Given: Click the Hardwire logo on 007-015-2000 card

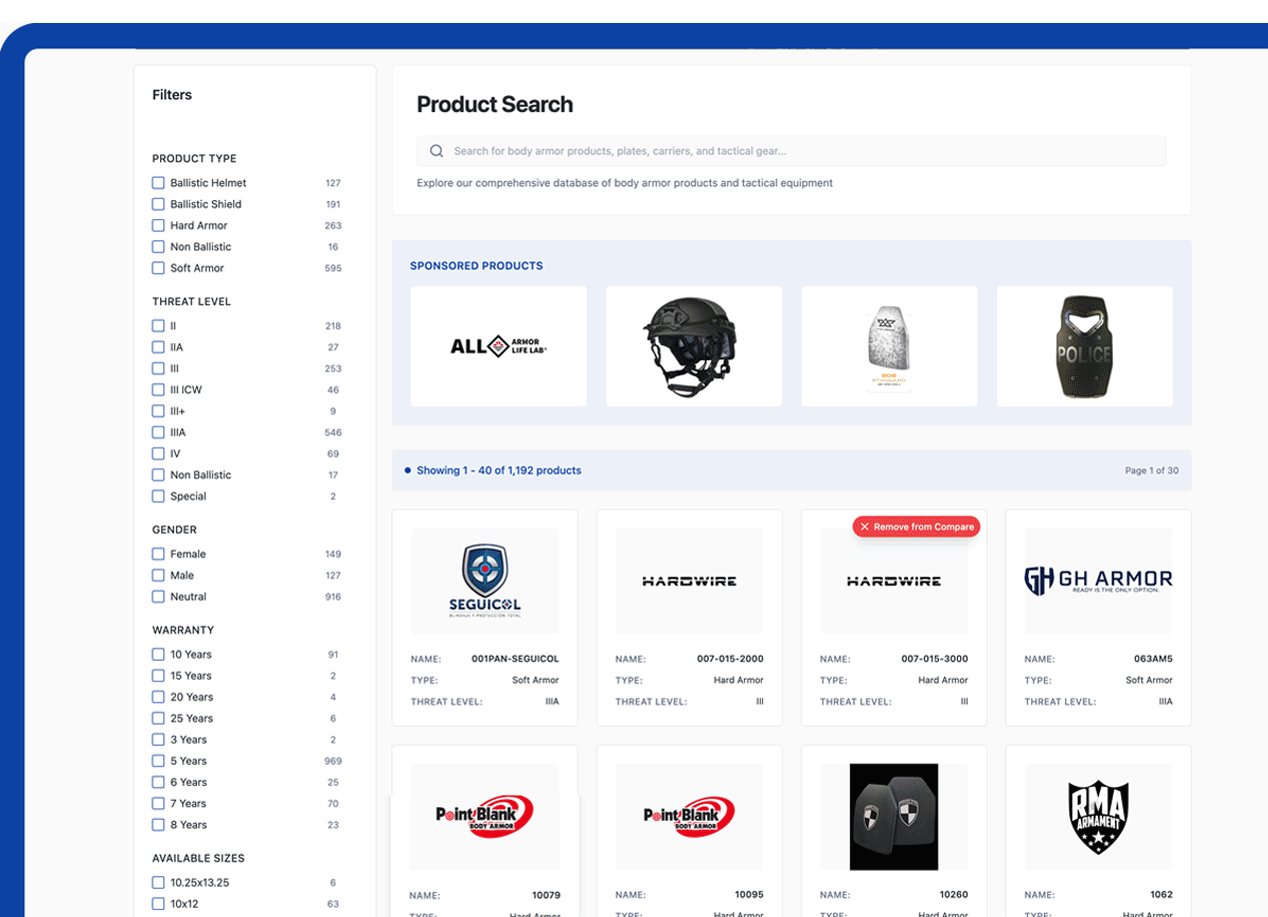Looking at the screenshot, I should click(689, 580).
